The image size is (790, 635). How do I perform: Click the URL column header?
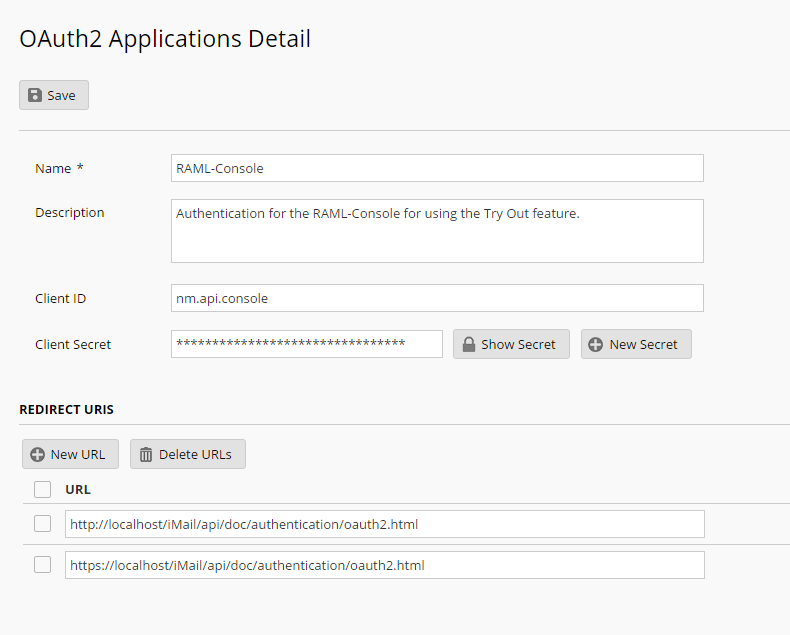(x=78, y=489)
